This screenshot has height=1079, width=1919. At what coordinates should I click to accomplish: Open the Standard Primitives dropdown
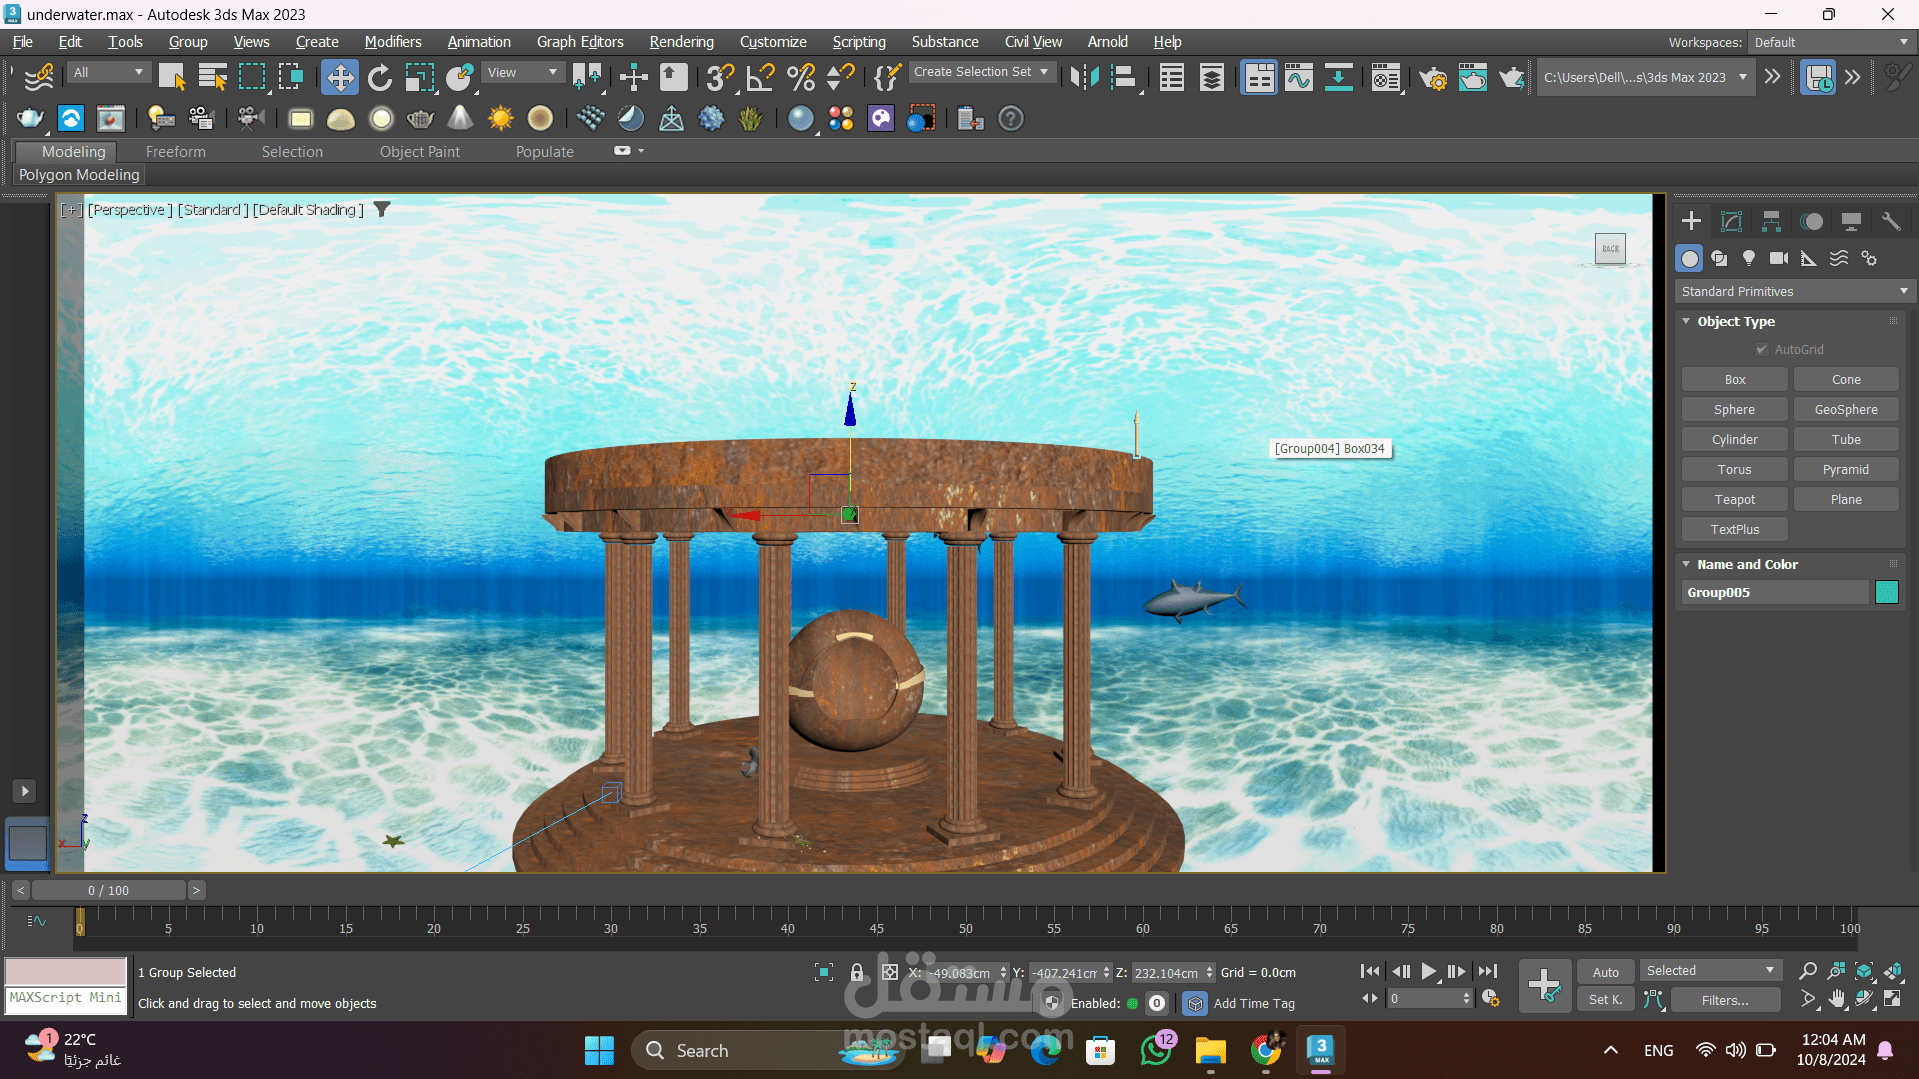tap(1794, 291)
